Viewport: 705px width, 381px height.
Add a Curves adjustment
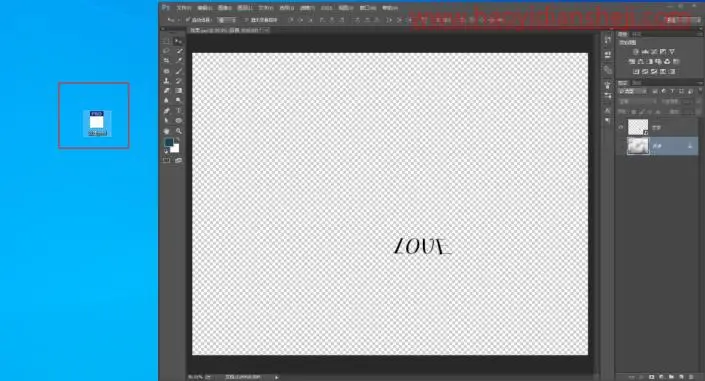click(654, 52)
